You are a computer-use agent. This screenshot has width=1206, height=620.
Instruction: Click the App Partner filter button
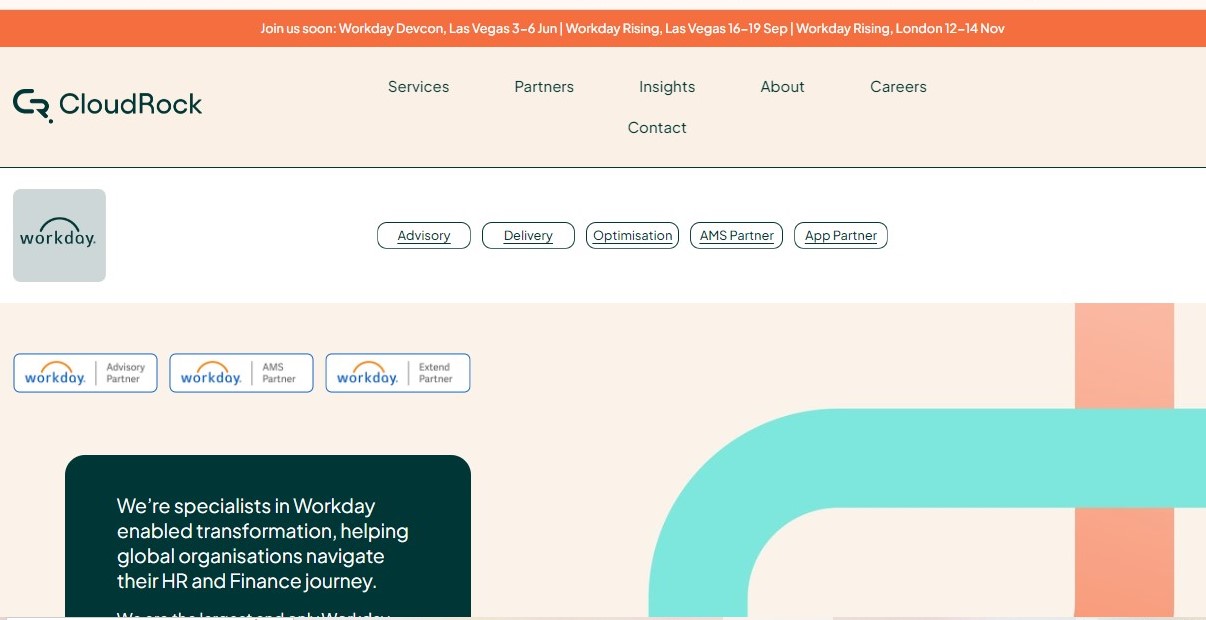coord(841,235)
